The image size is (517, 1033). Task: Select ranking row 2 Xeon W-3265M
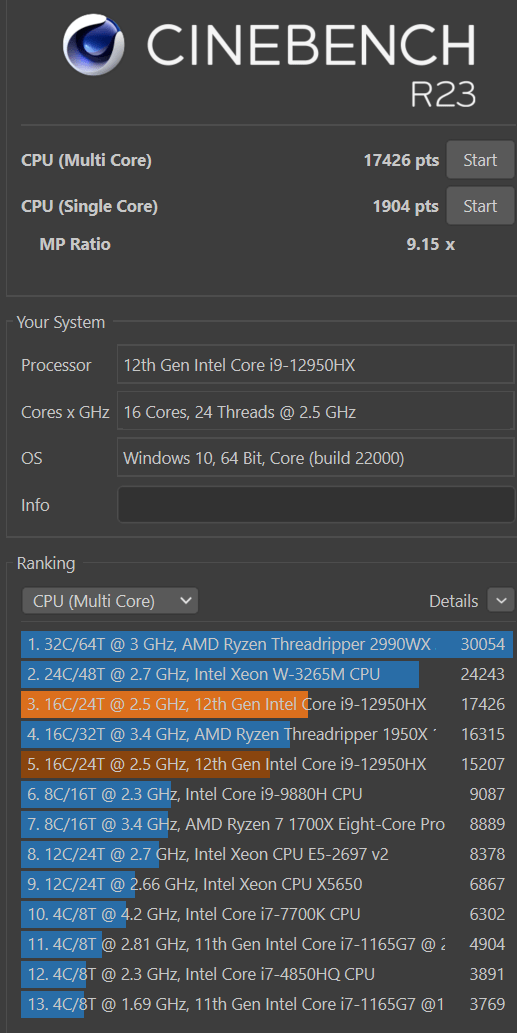point(267,675)
